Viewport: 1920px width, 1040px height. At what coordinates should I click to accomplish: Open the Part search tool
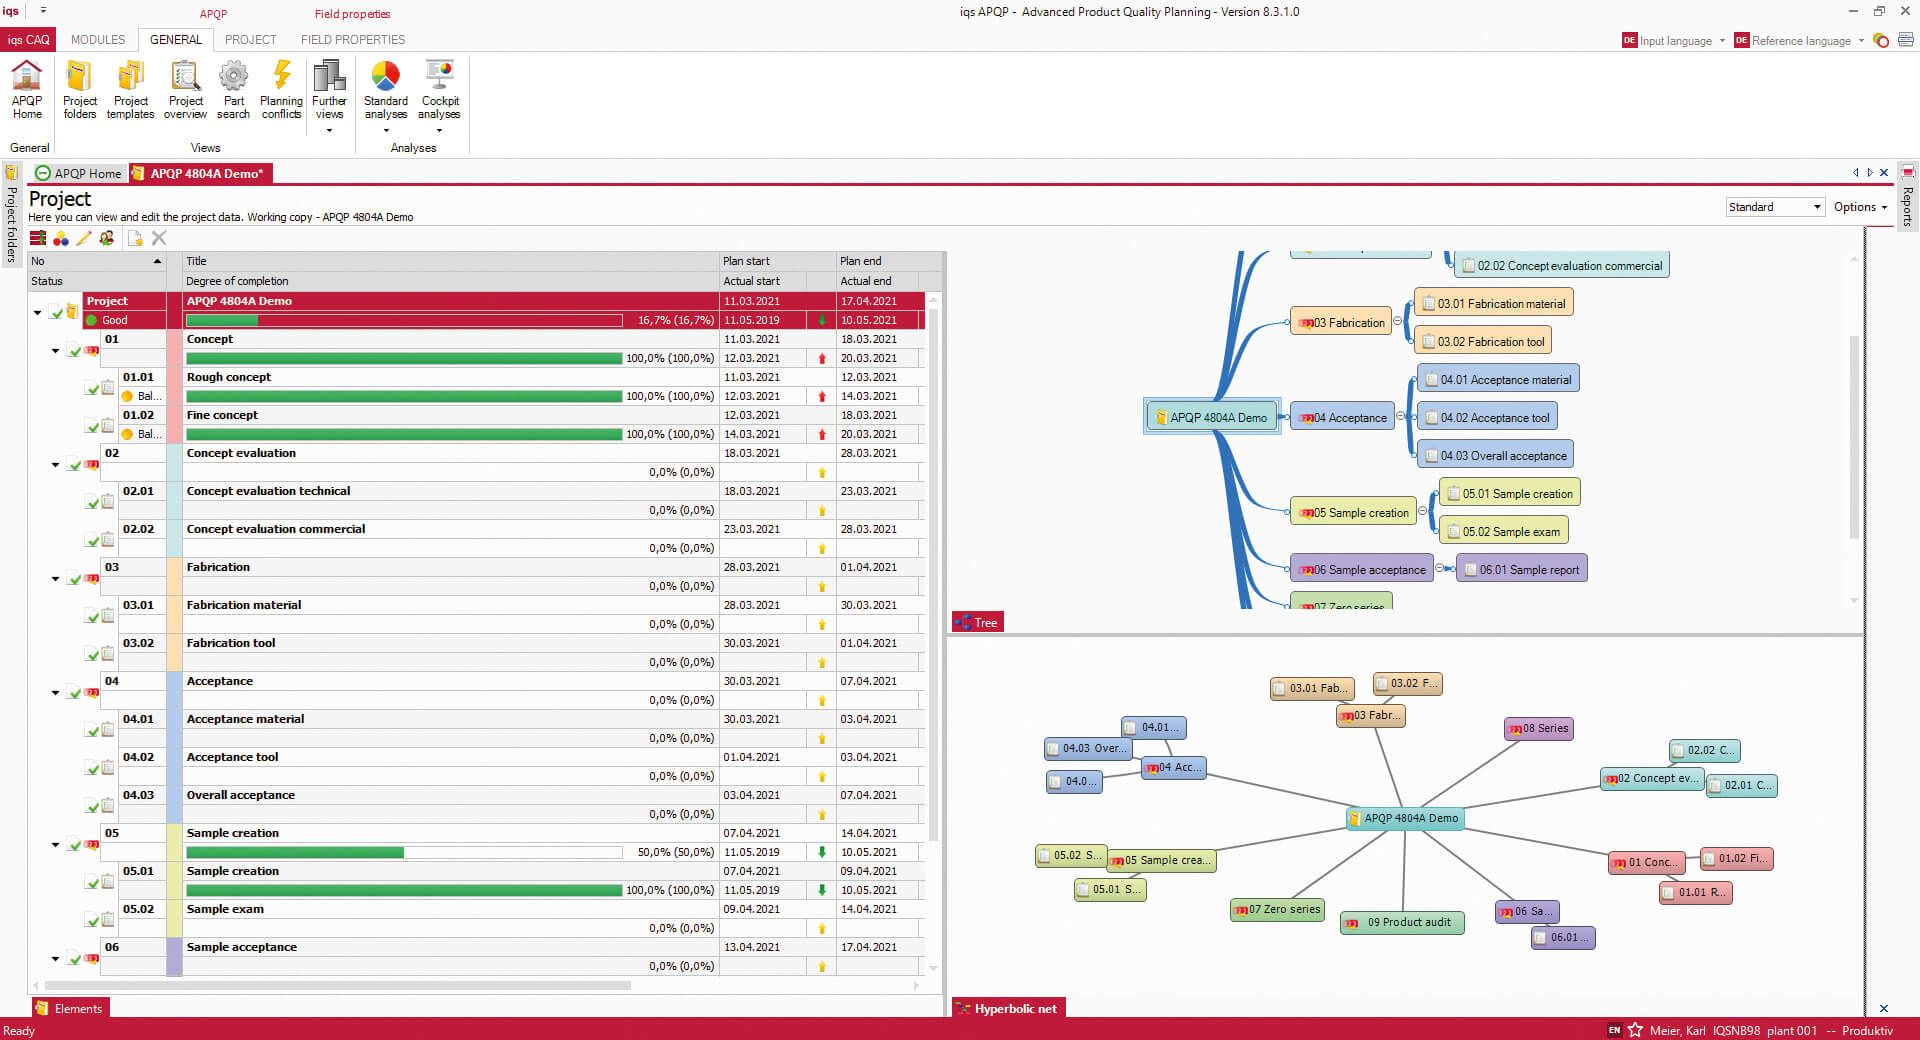click(x=233, y=88)
